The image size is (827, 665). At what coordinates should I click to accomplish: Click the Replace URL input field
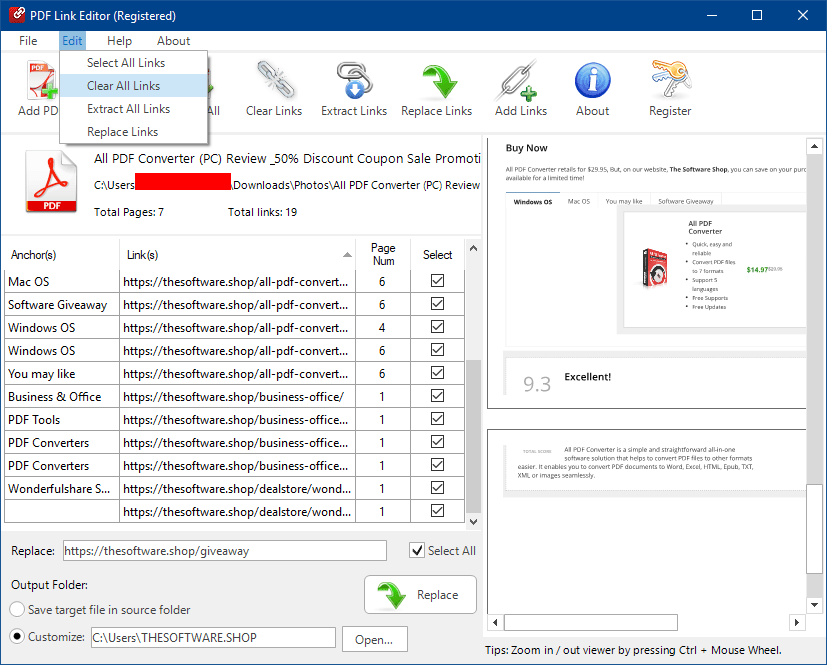coord(224,550)
